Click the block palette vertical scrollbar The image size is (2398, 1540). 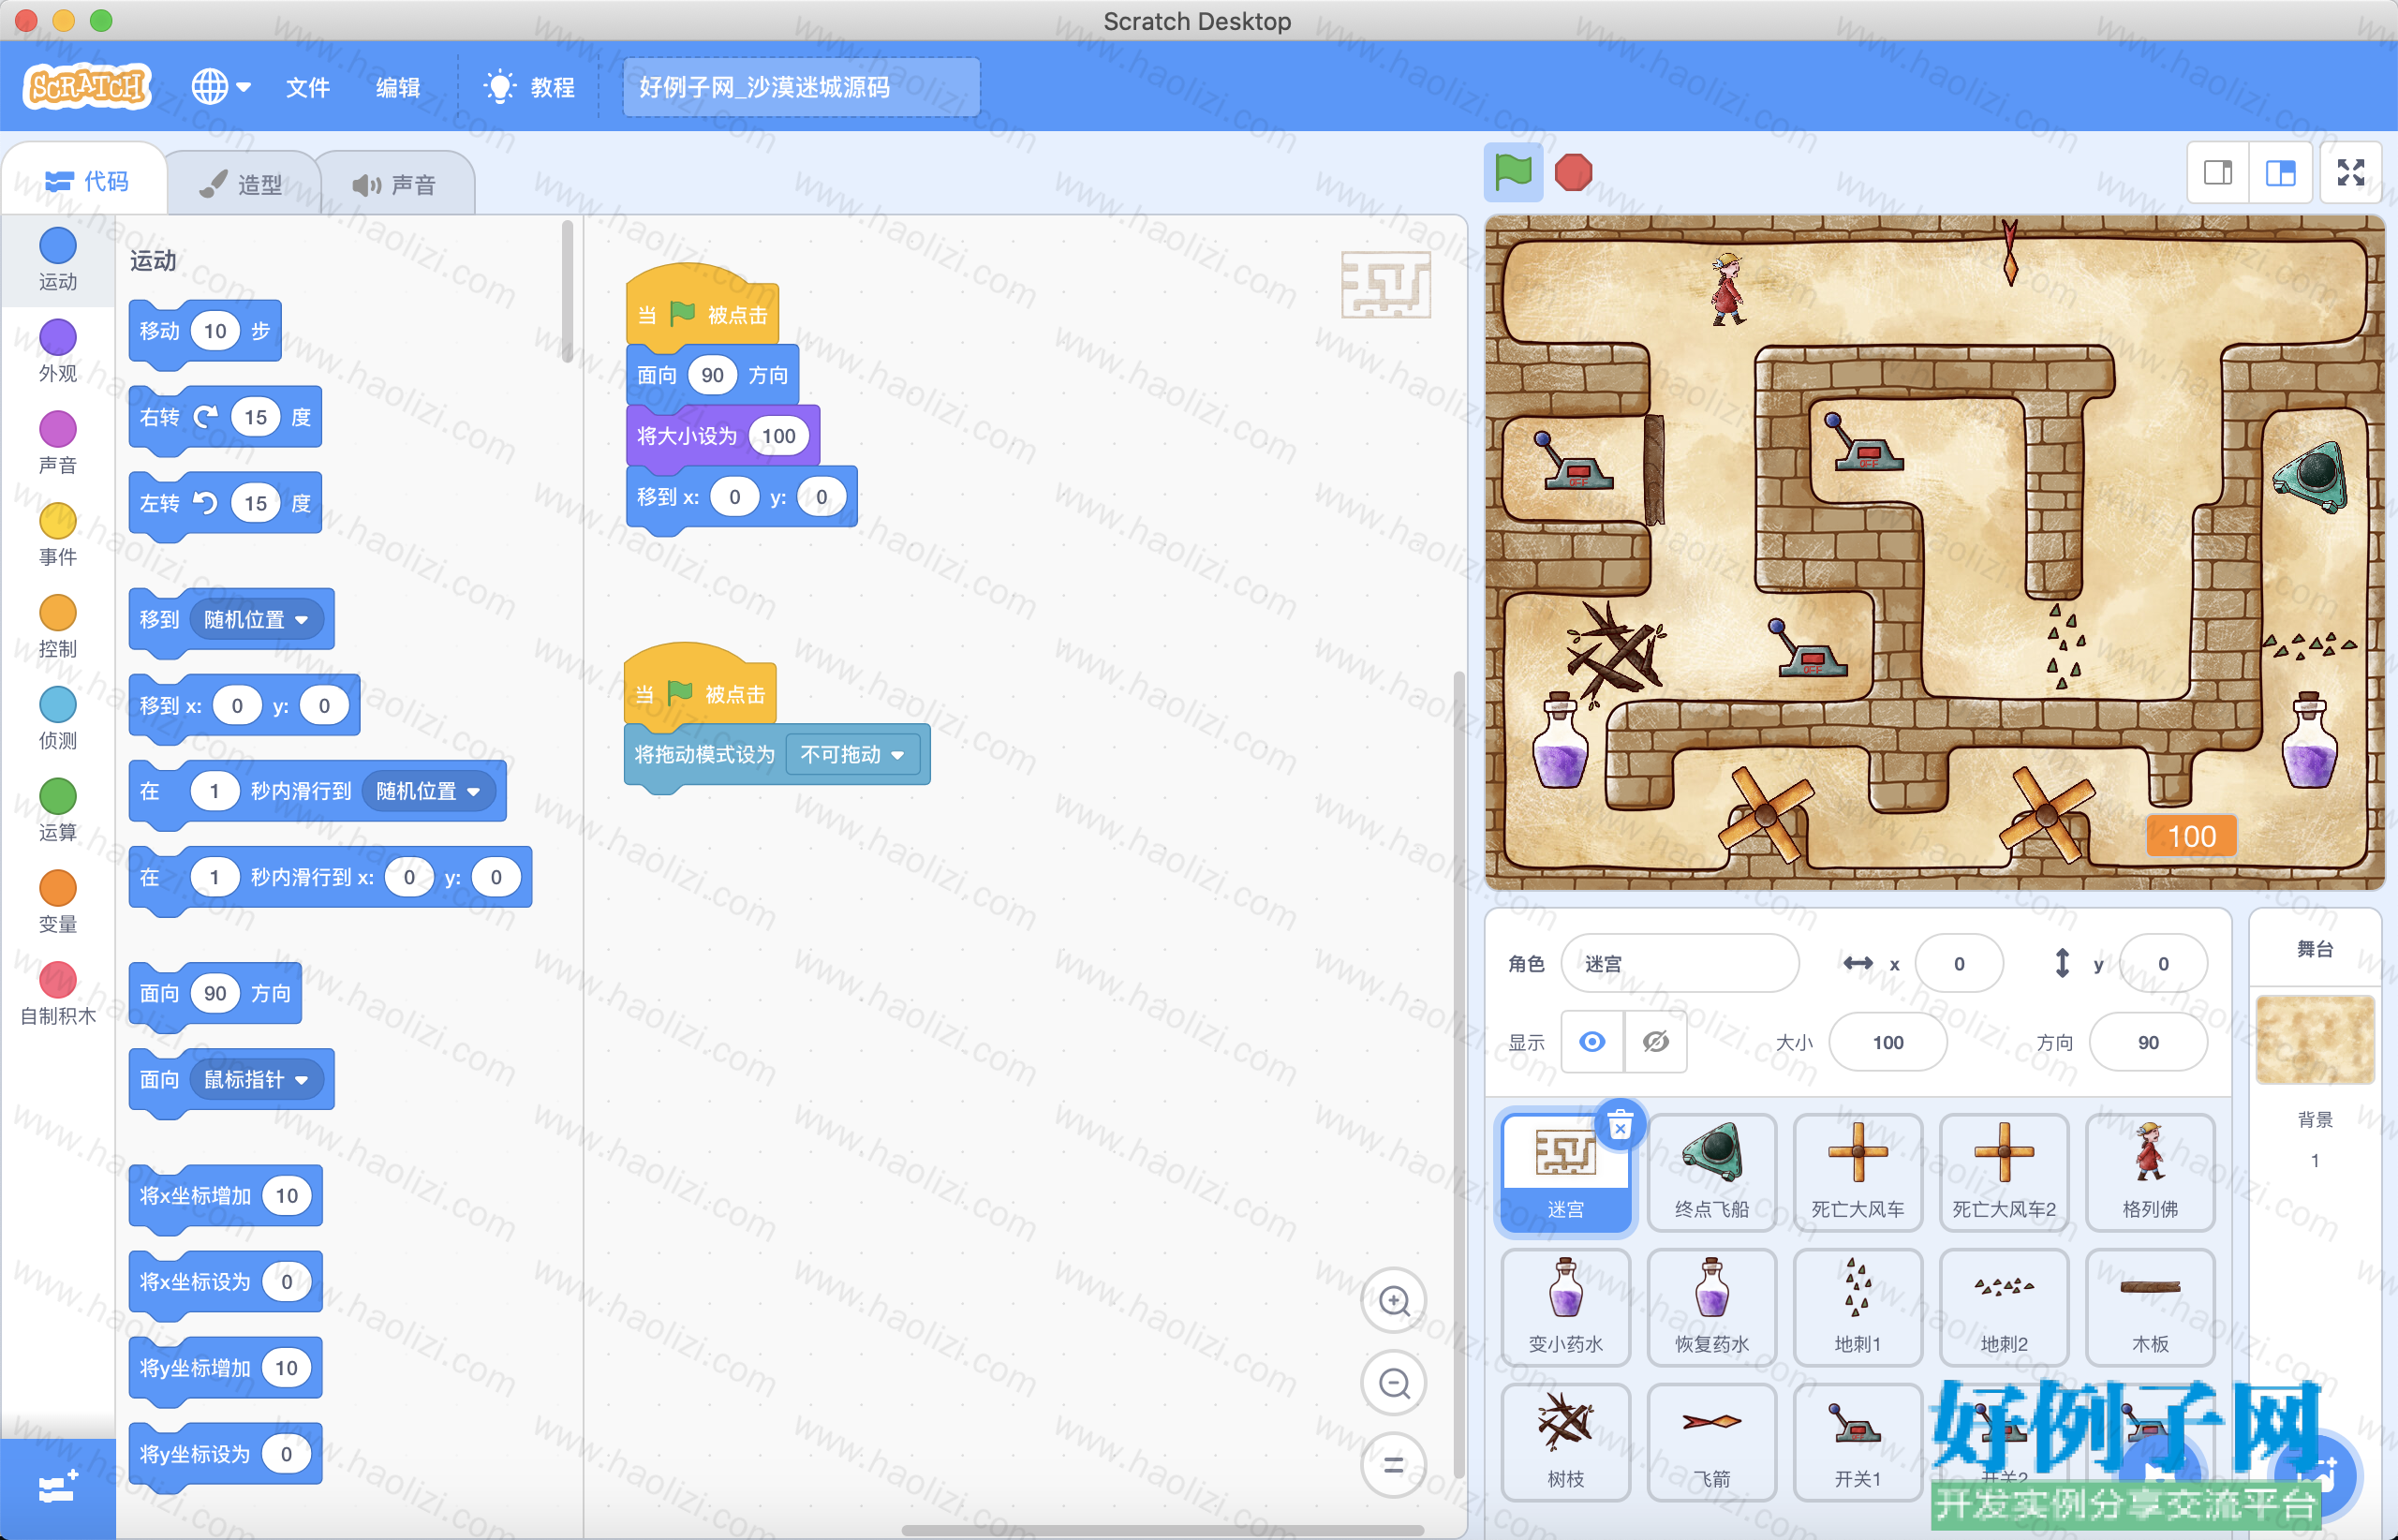[567, 292]
